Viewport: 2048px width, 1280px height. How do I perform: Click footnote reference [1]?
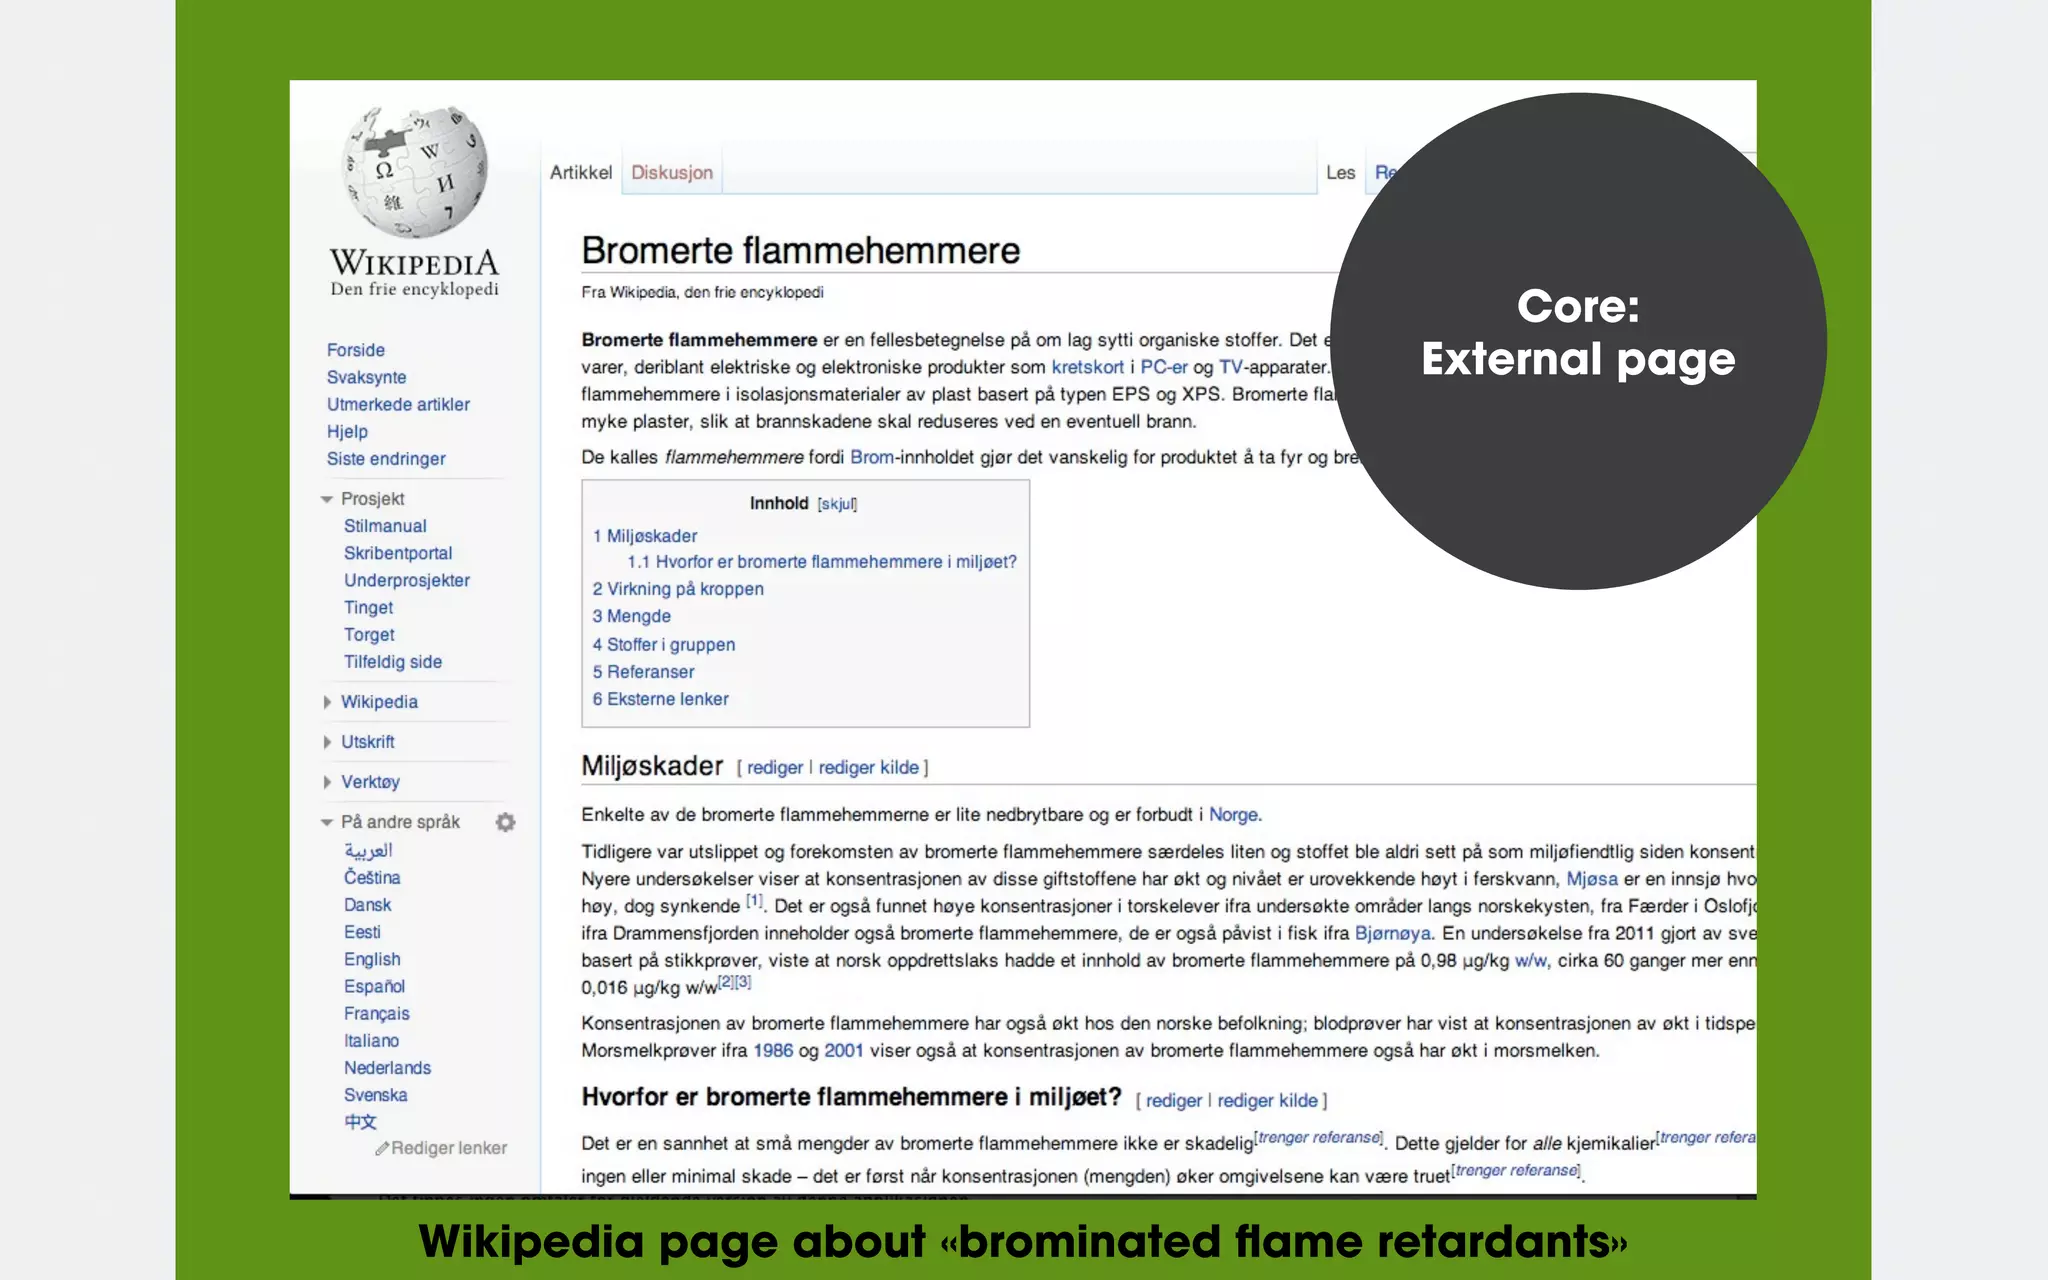[754, 901]
